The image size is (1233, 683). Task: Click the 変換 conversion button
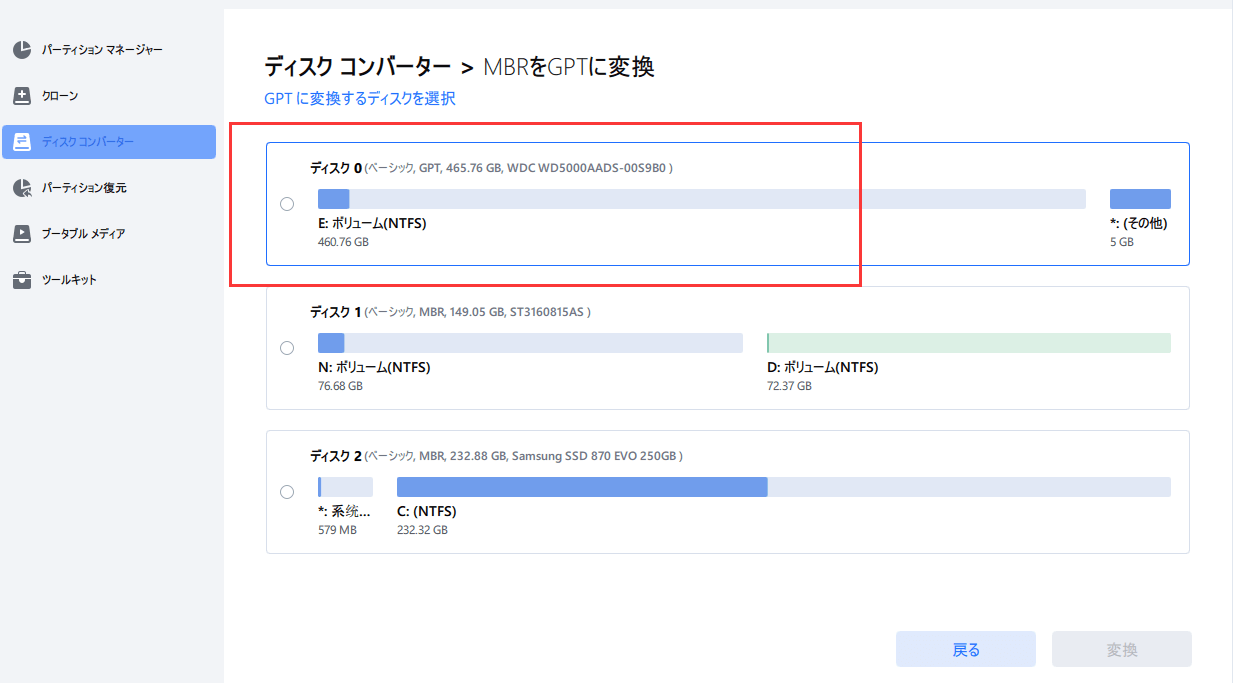click(x=1120, y=648)
